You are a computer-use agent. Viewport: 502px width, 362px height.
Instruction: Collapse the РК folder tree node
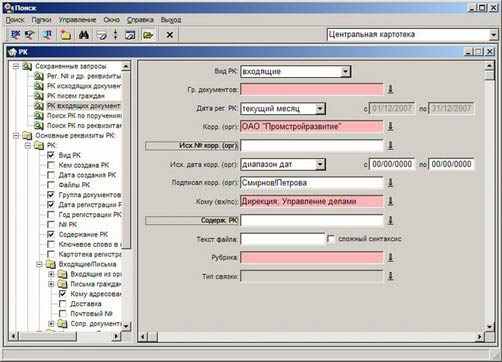(x=28, y=145)
